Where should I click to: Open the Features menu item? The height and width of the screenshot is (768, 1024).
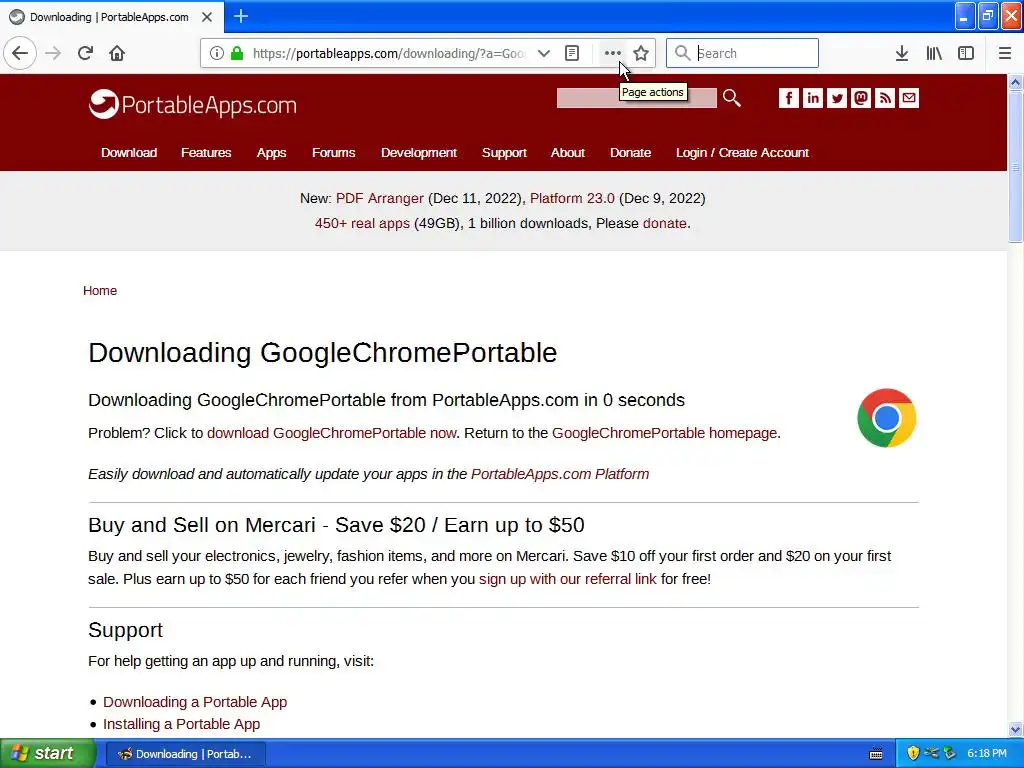coord(206,152)
